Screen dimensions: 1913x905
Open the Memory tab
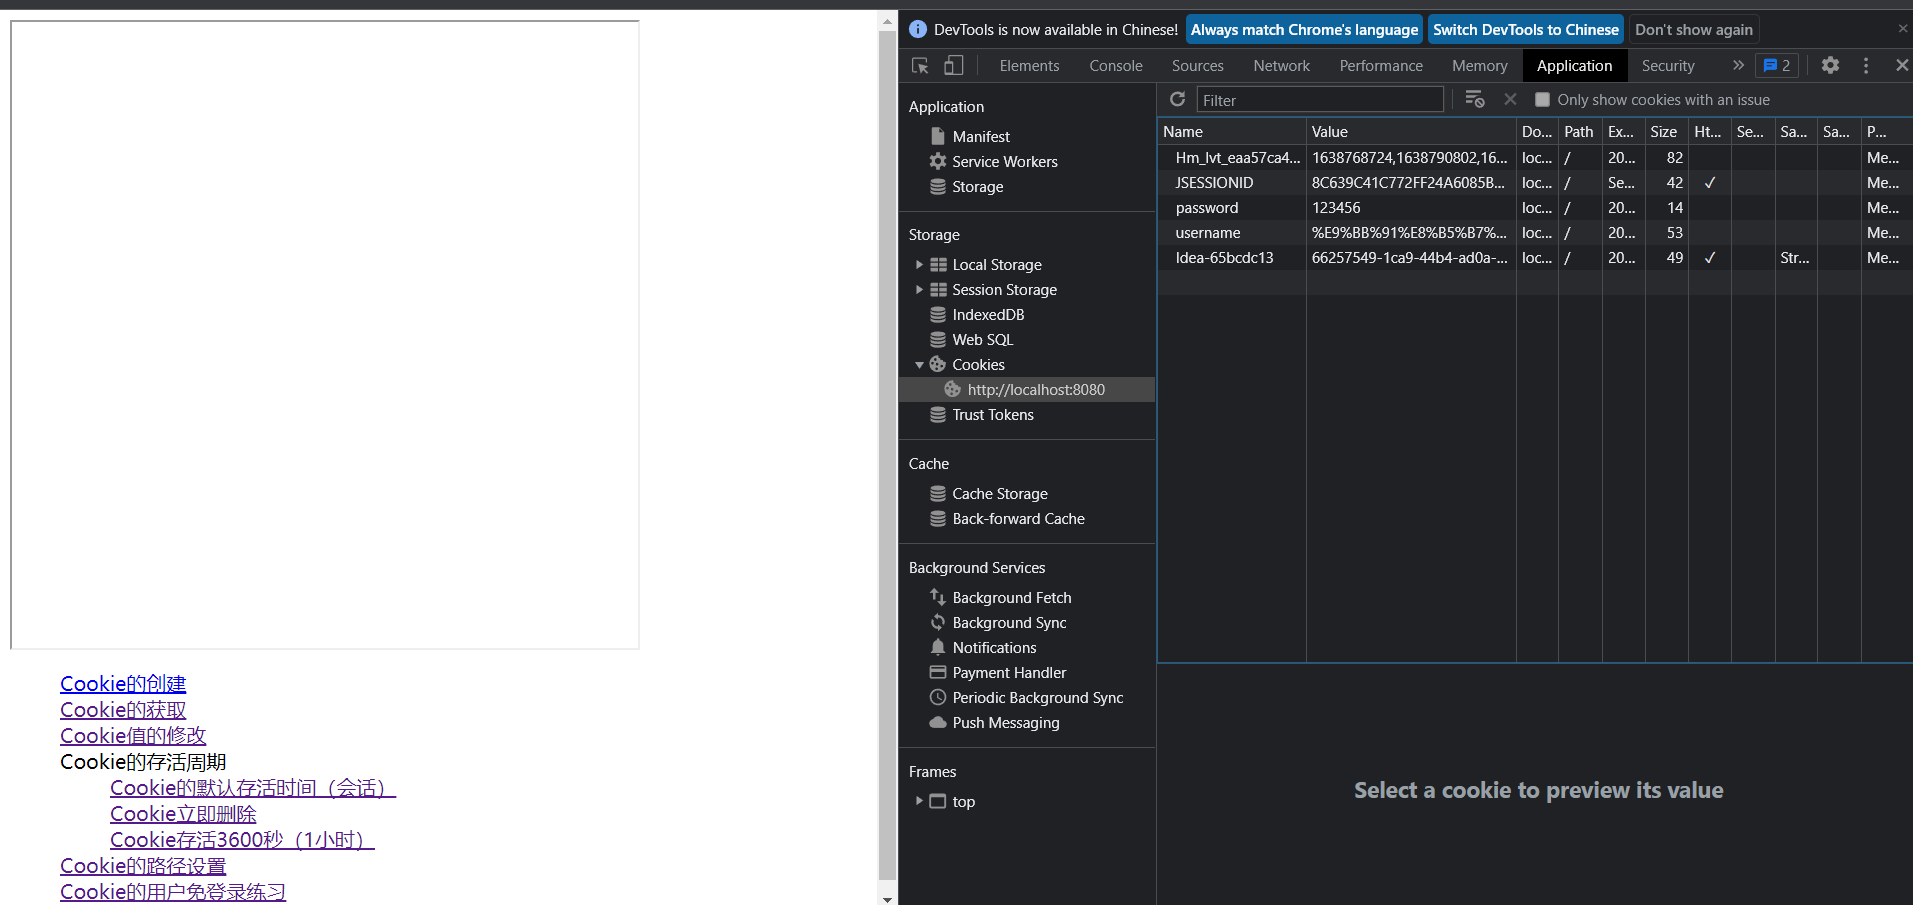pos(1480,66)
